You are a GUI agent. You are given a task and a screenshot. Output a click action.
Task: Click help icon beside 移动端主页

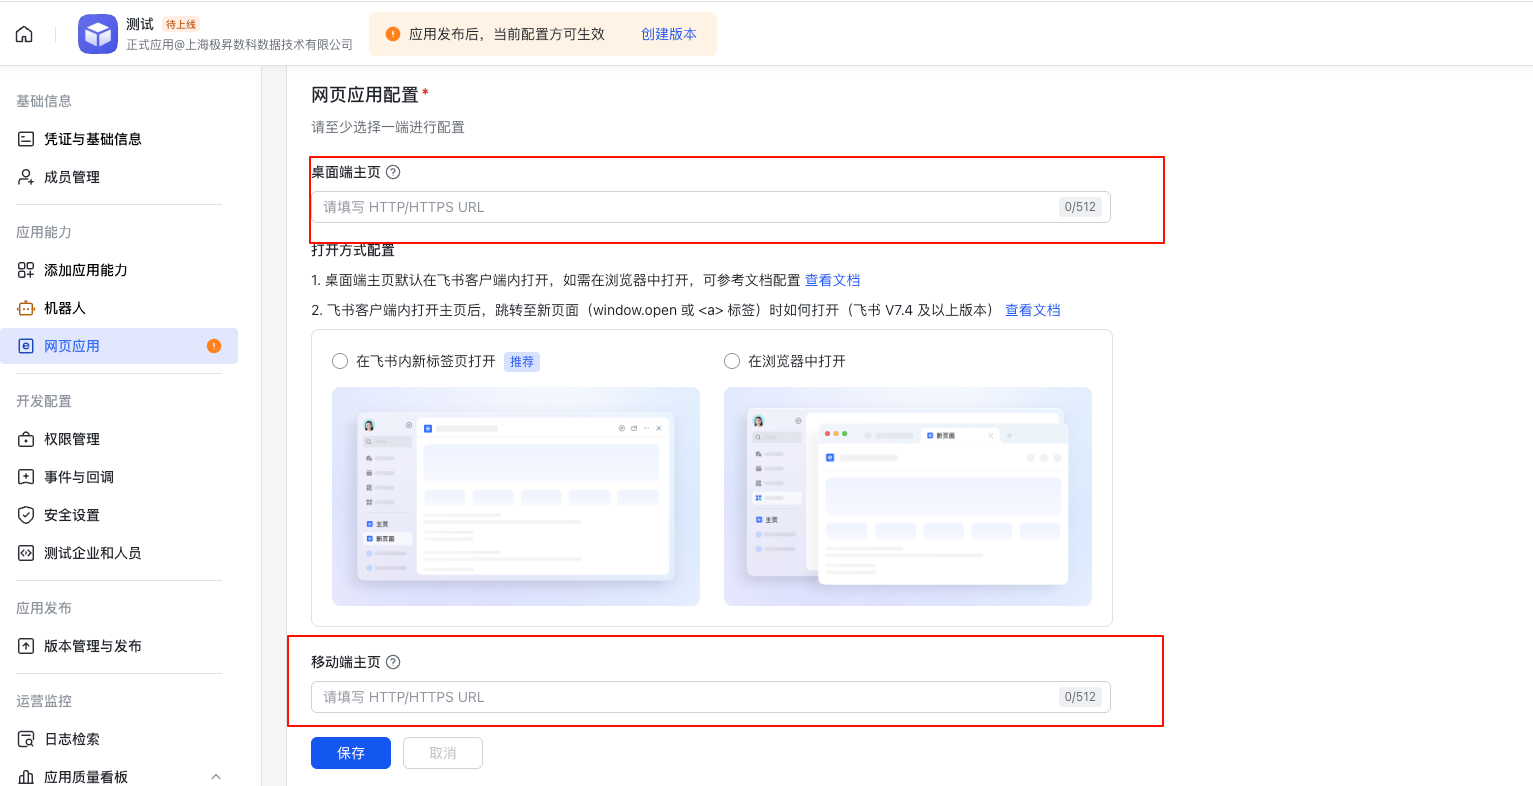click(393, 662)
